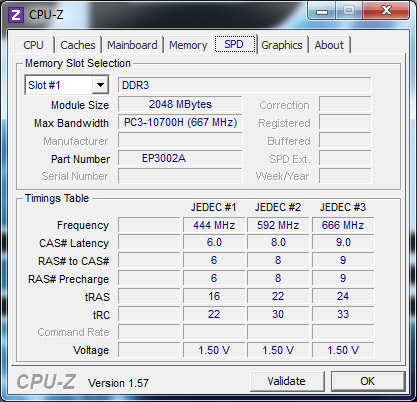Open the Slot #1 dropdown arrow
Screen dimensions: 417x402
tap(100, 85)
